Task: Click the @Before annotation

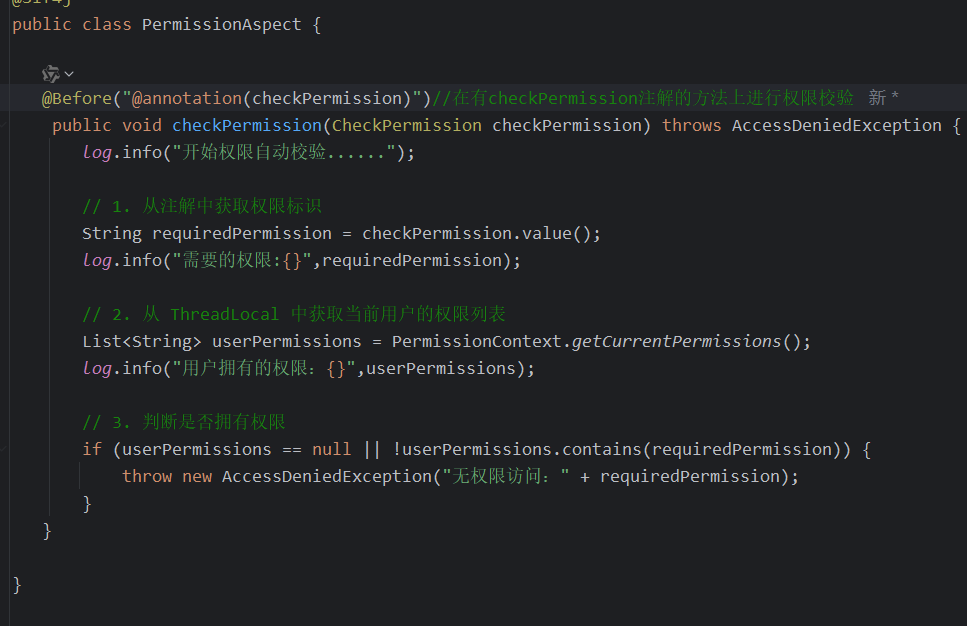Action: pos(75,98)
